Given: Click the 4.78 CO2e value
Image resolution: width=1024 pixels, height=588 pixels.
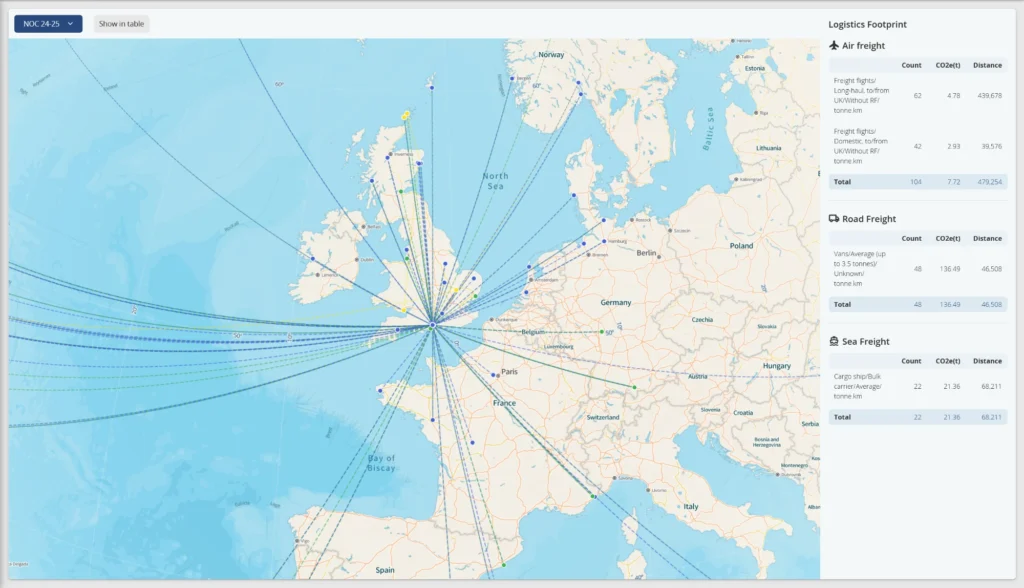Looking at the screenshot, I should click(953, 95).
